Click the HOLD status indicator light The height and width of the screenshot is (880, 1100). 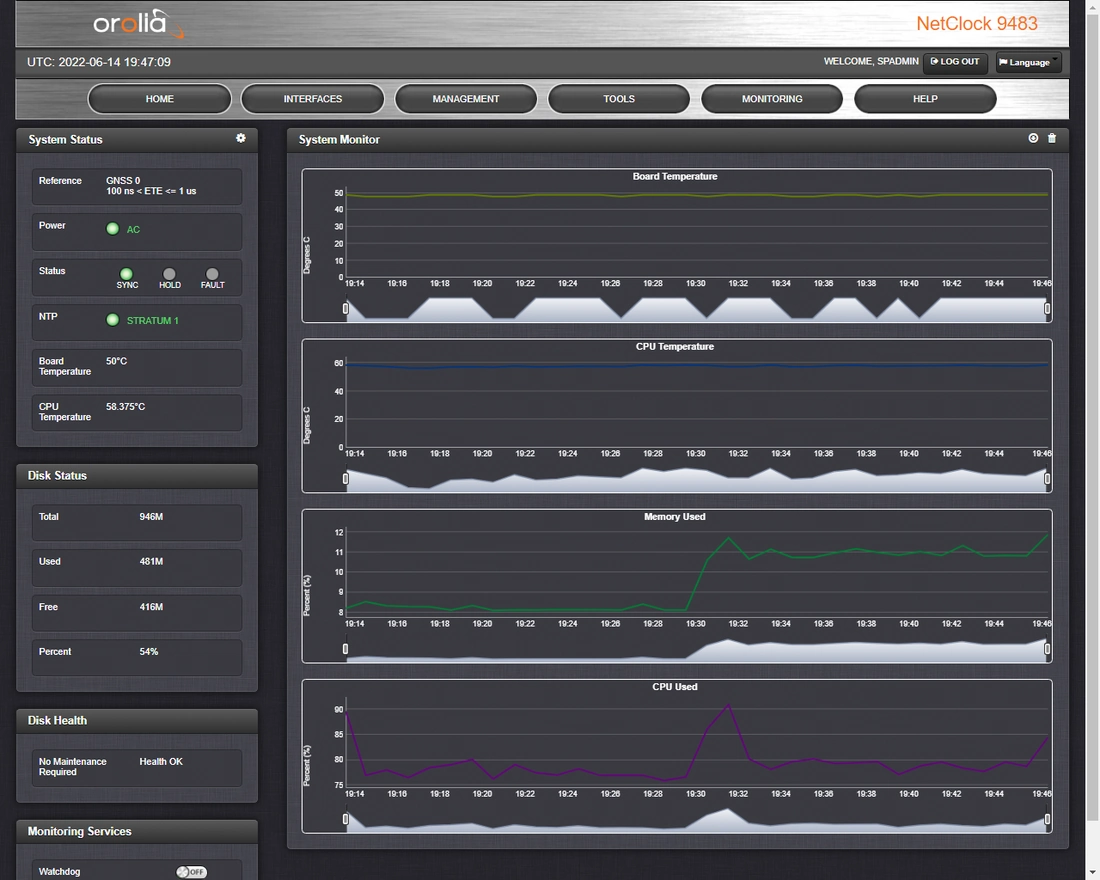click(169, 274)
